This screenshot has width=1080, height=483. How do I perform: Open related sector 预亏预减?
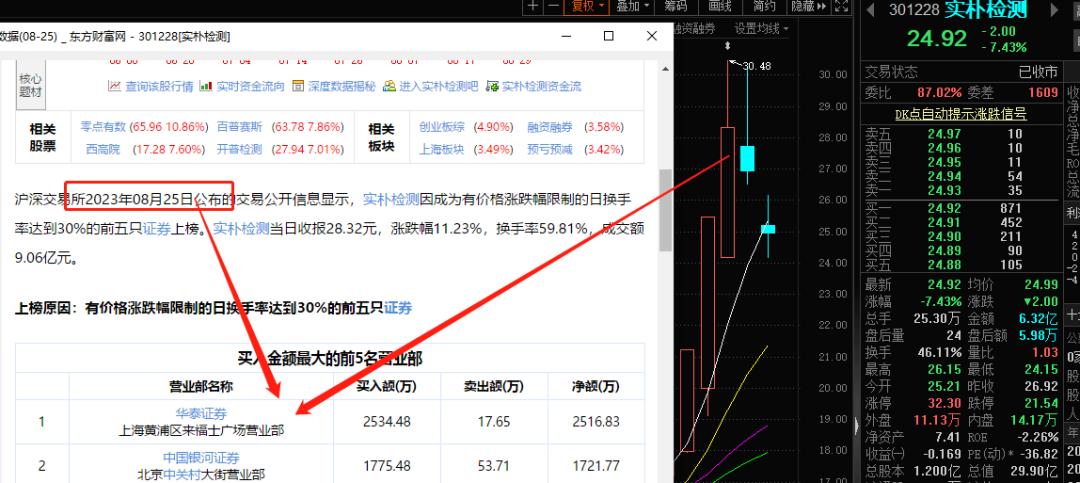tap(550, 149)
